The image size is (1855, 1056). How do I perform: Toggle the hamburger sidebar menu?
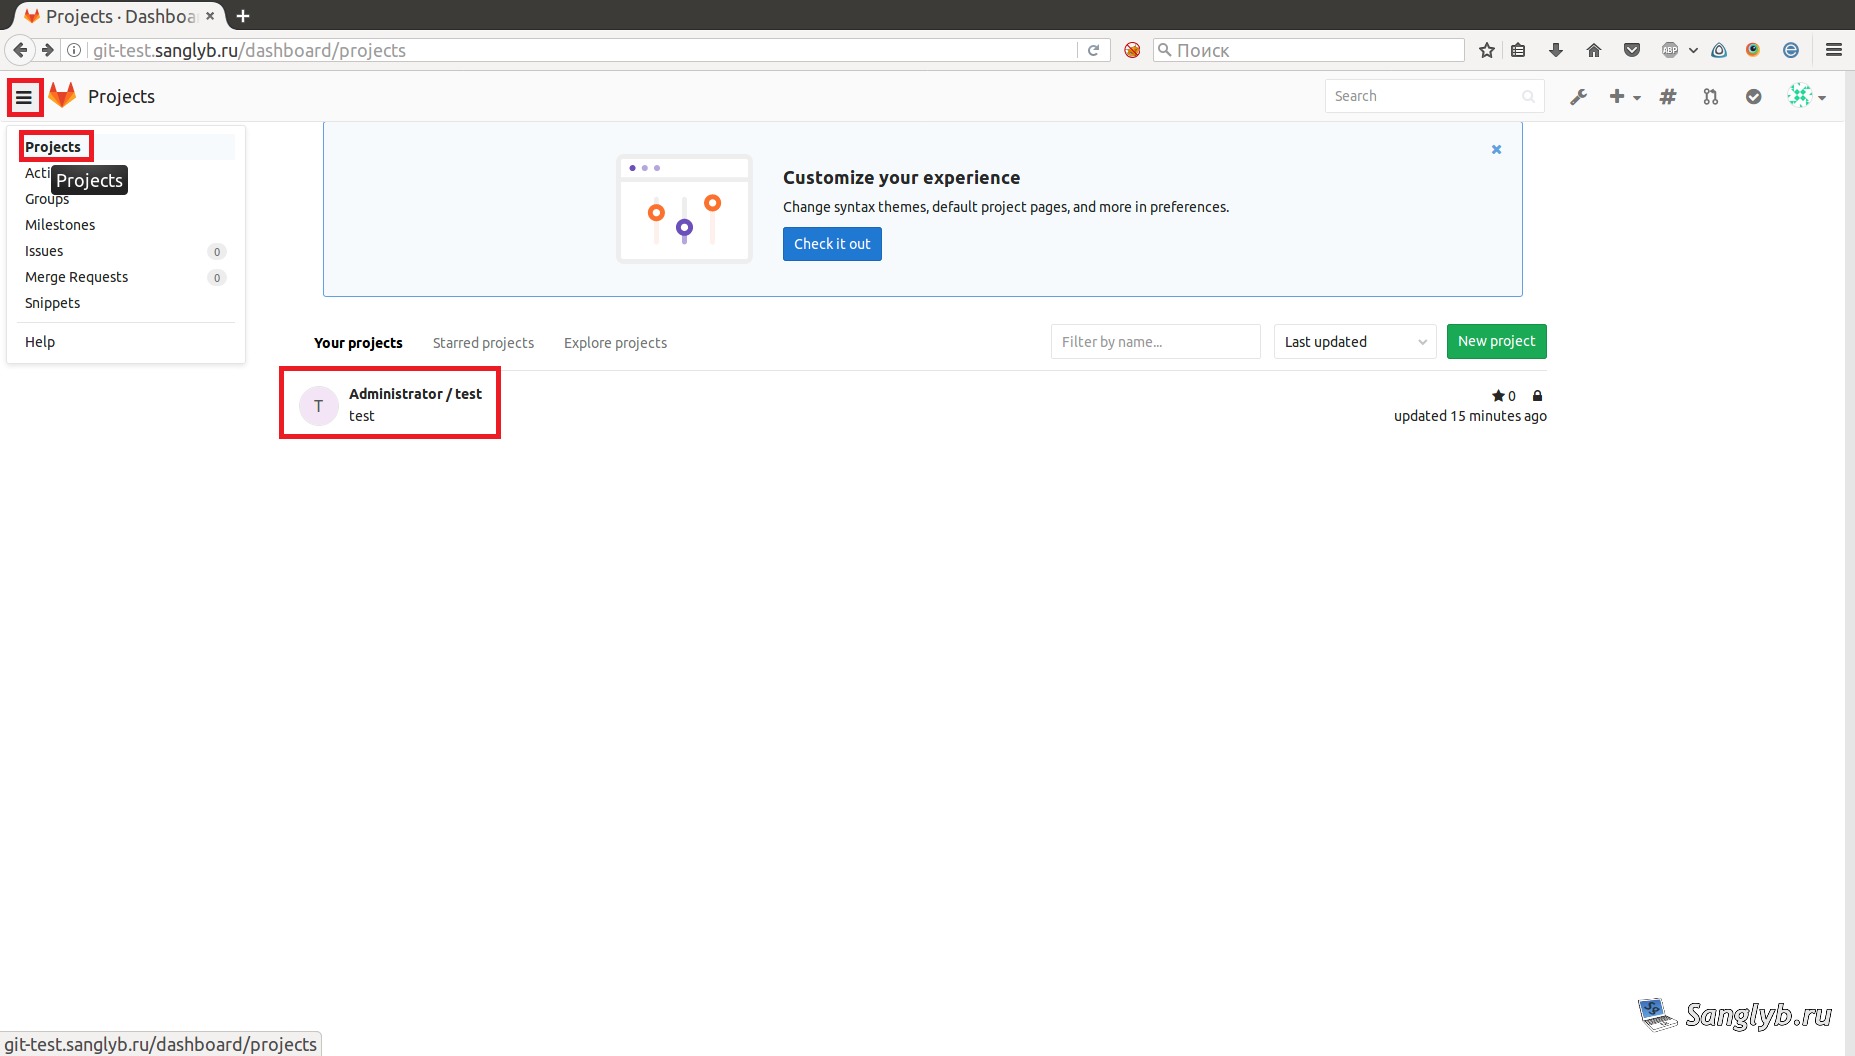tap(24, 97)
